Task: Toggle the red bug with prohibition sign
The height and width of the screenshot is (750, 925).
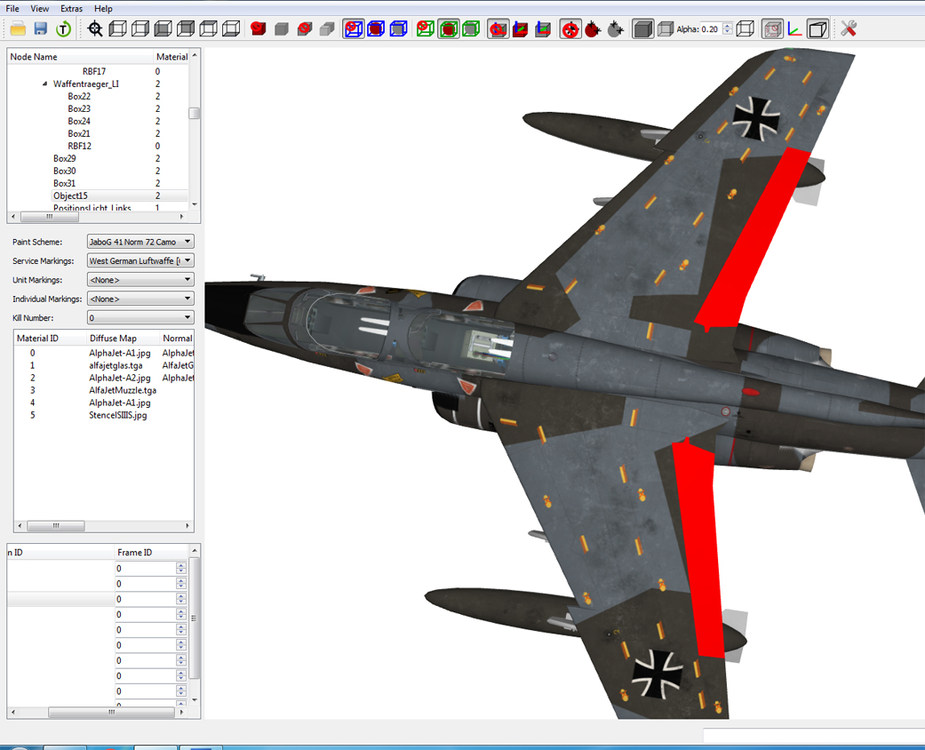Action: 570,28
